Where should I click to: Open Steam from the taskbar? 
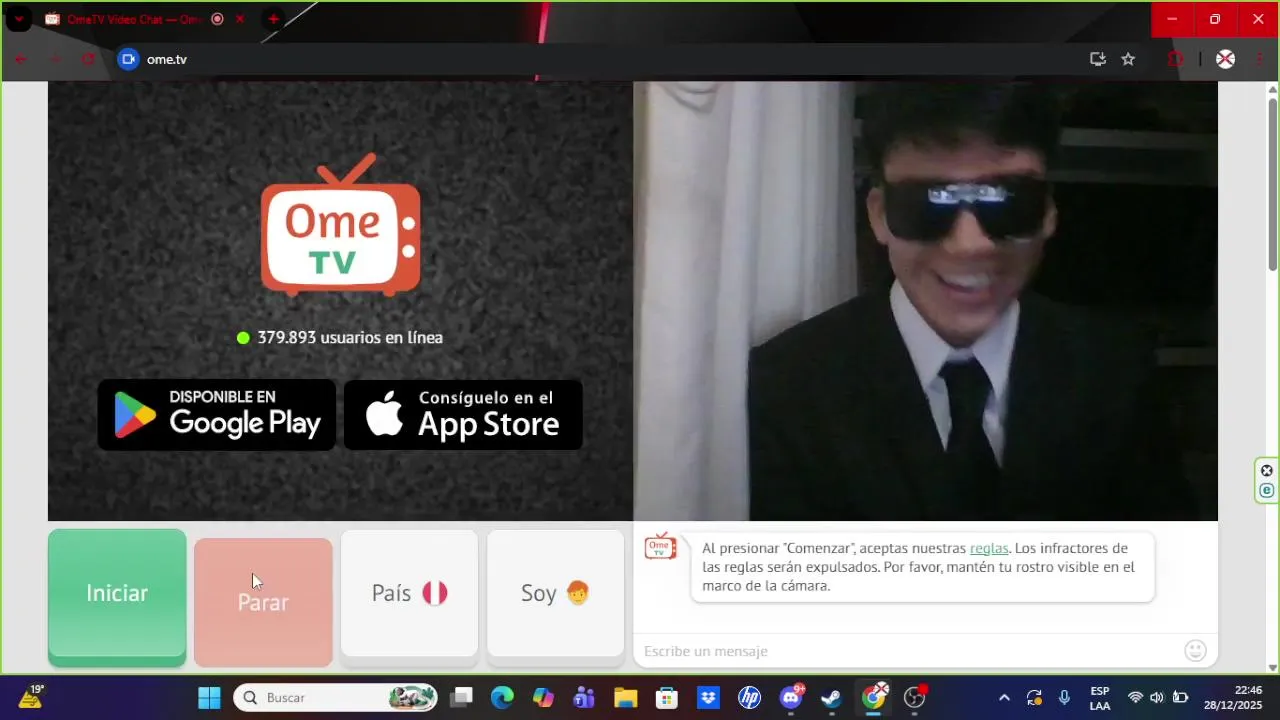(832, 698)
